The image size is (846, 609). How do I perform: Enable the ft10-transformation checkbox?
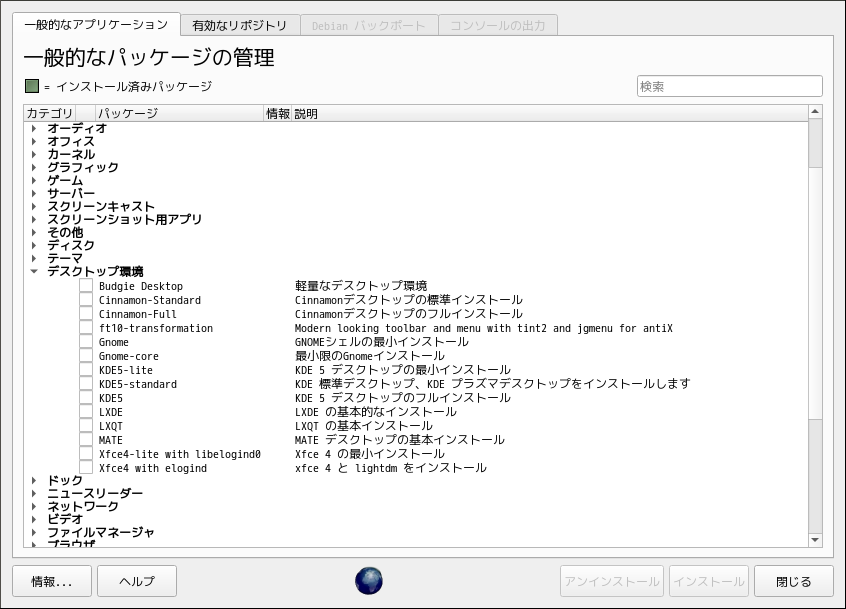pyautogui.click(x=86, y=328)
